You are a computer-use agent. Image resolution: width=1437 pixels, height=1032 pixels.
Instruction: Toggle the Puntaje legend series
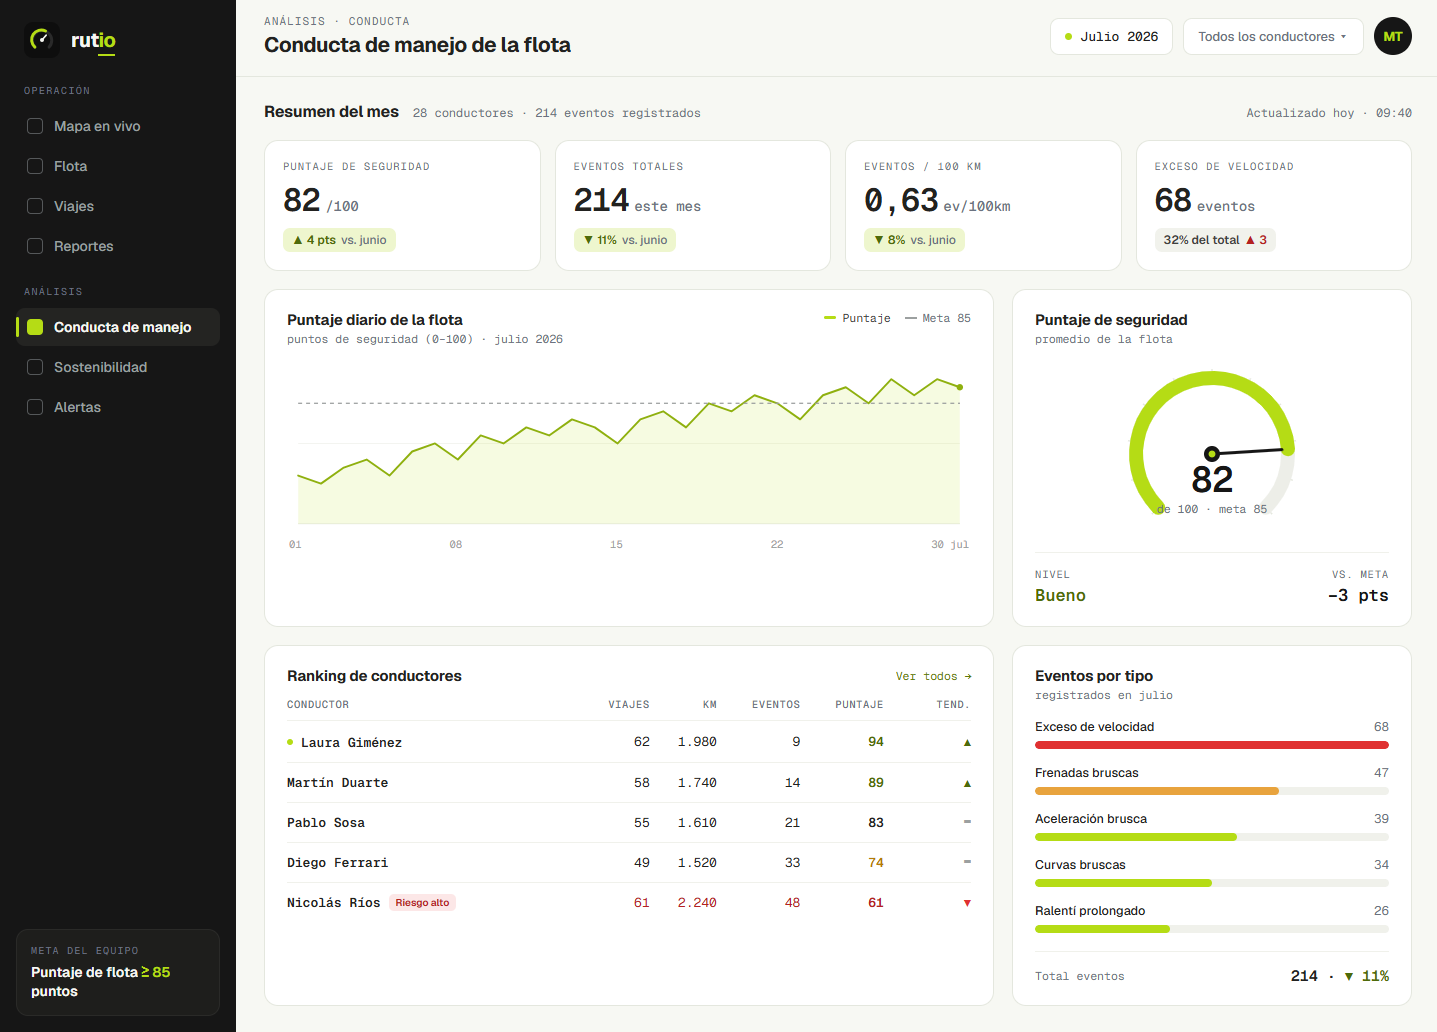click(857, 318)
